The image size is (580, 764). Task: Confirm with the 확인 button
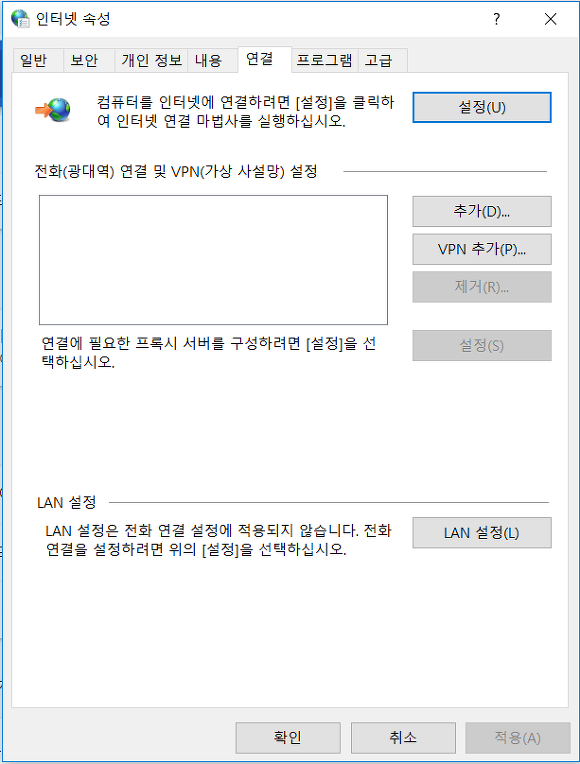pos(288,738)
